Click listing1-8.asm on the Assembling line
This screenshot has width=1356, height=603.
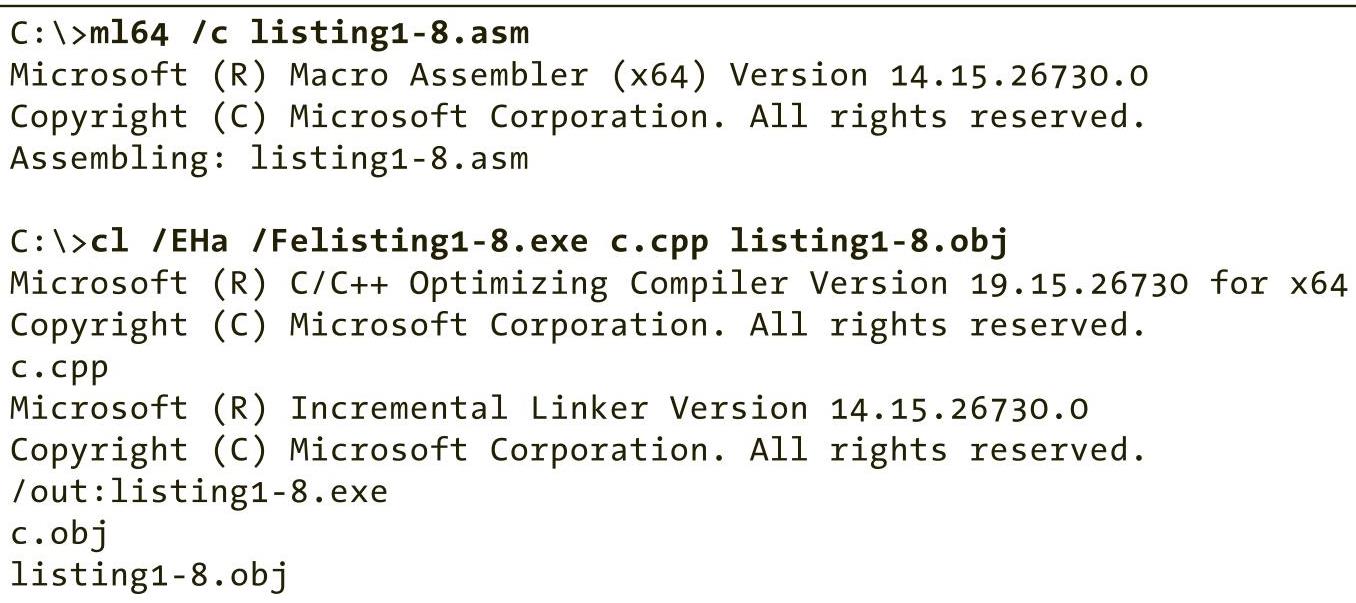tap(389, 158)
